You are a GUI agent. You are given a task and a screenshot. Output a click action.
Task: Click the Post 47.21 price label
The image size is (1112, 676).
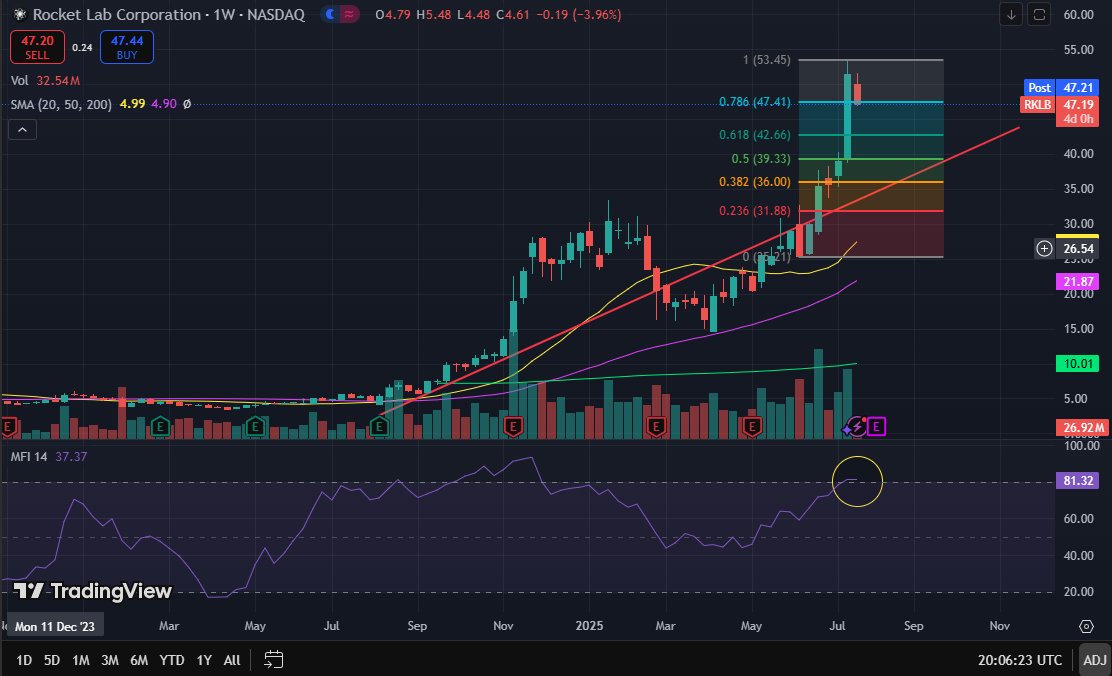coord(1060,87)
